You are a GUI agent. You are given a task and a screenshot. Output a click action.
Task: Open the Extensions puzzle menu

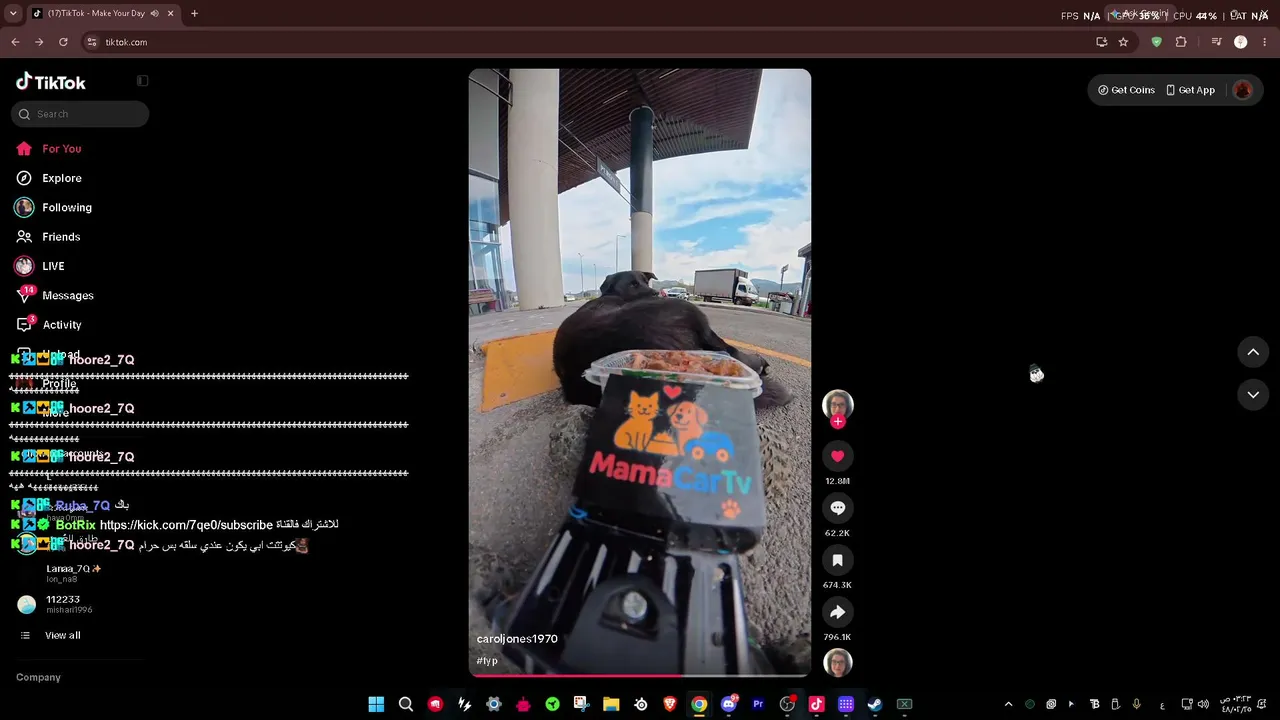pos(1181,42)
